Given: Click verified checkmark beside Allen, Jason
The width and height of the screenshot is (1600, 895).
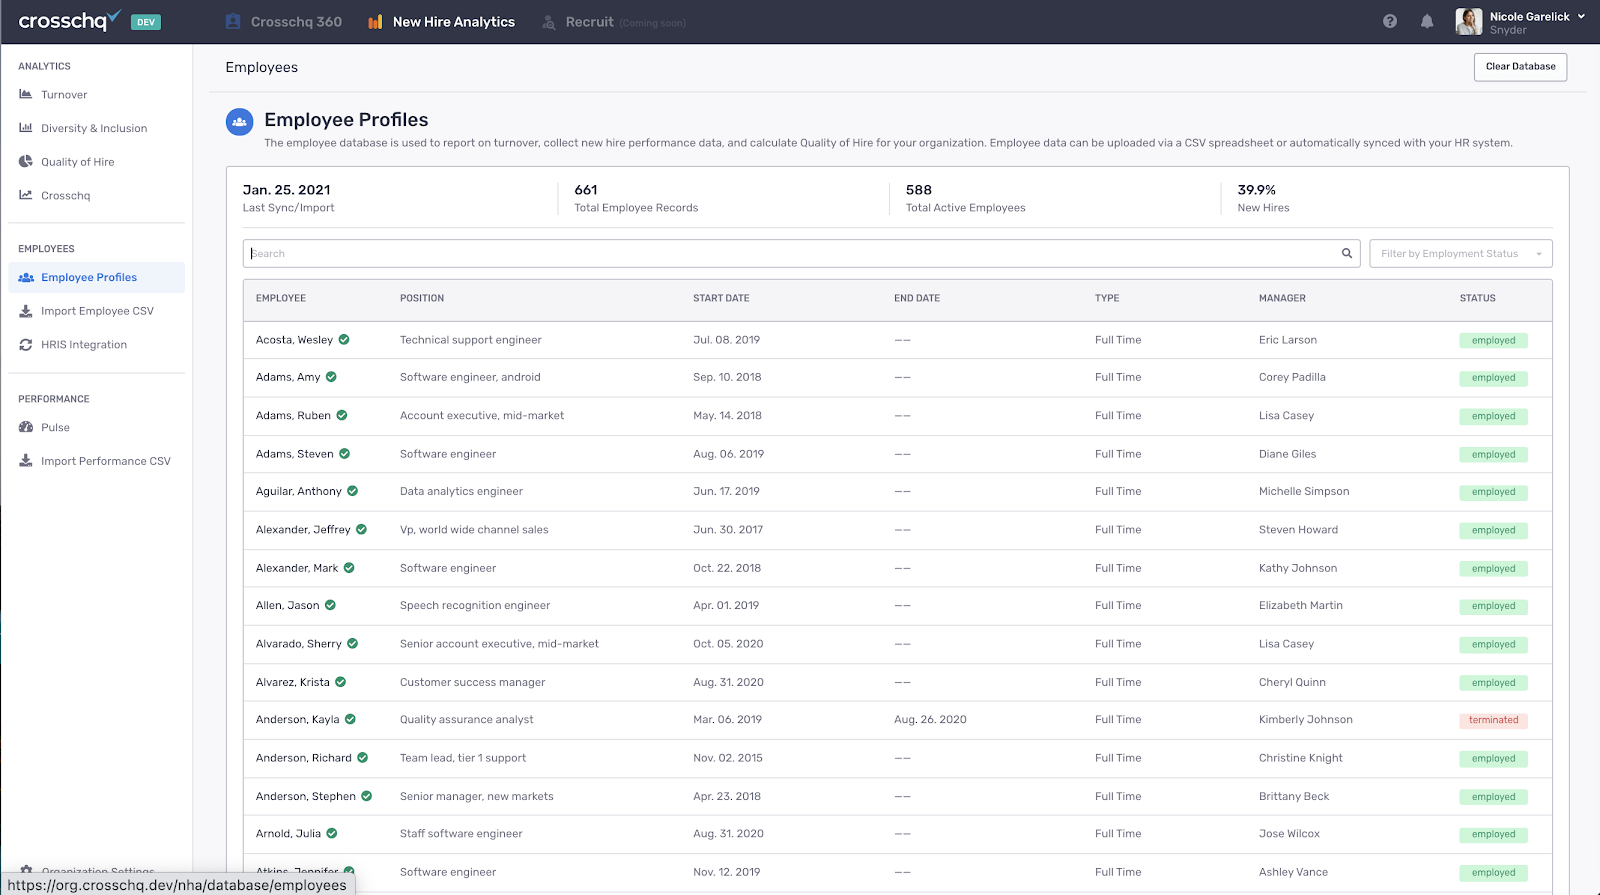Looking at the screenshot, I should 330,605.
